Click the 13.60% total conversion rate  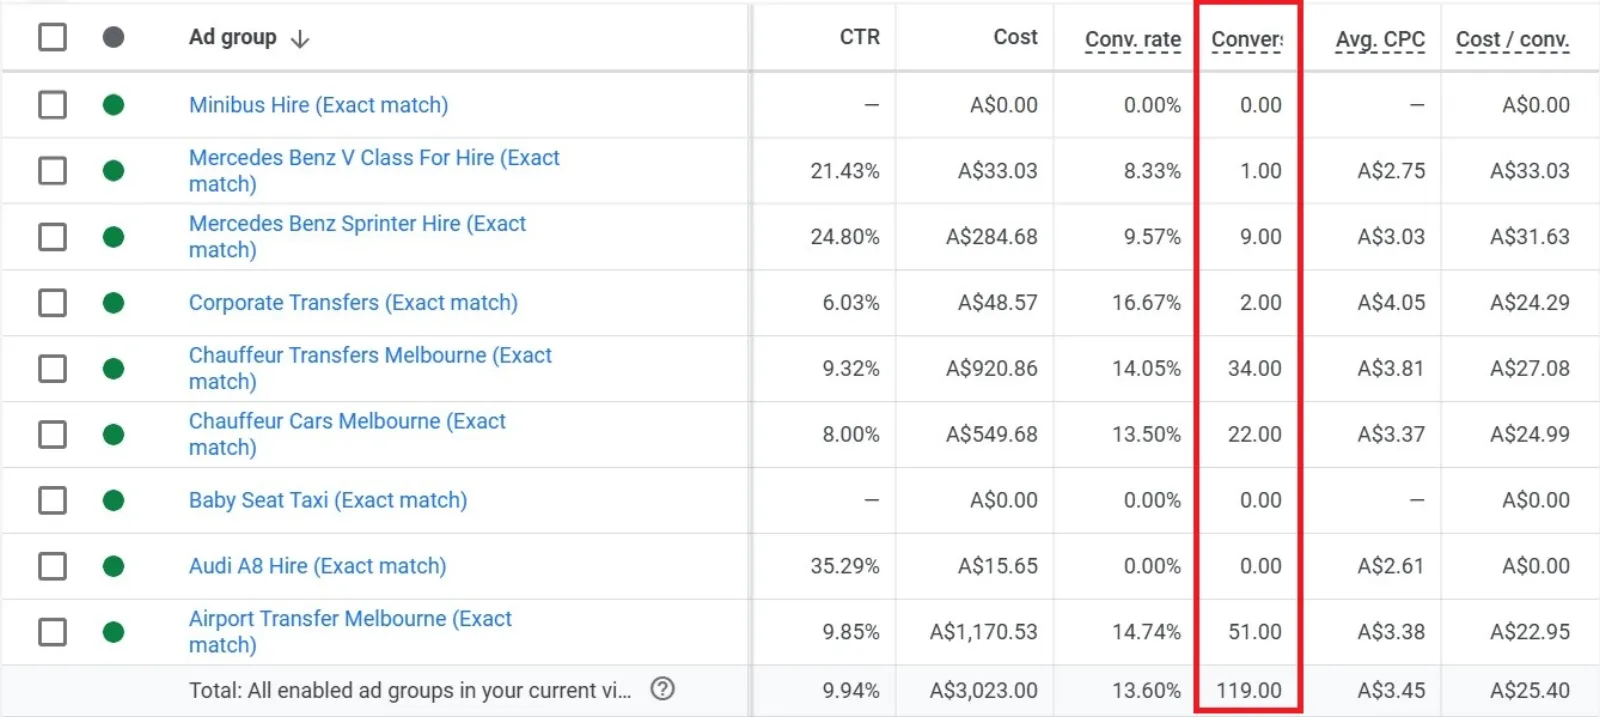pyautogui.click(x=1146, y=690)
